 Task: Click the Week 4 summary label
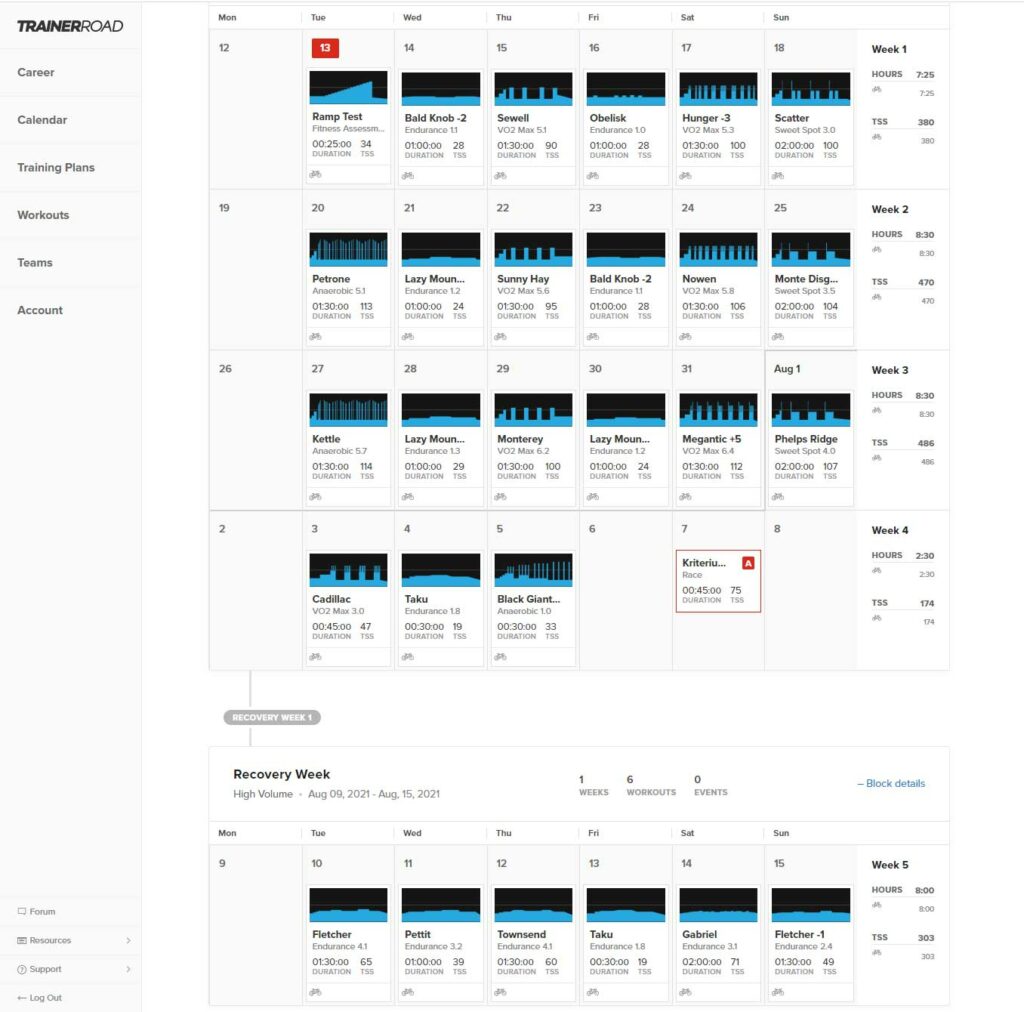click(x=889, y=530)
